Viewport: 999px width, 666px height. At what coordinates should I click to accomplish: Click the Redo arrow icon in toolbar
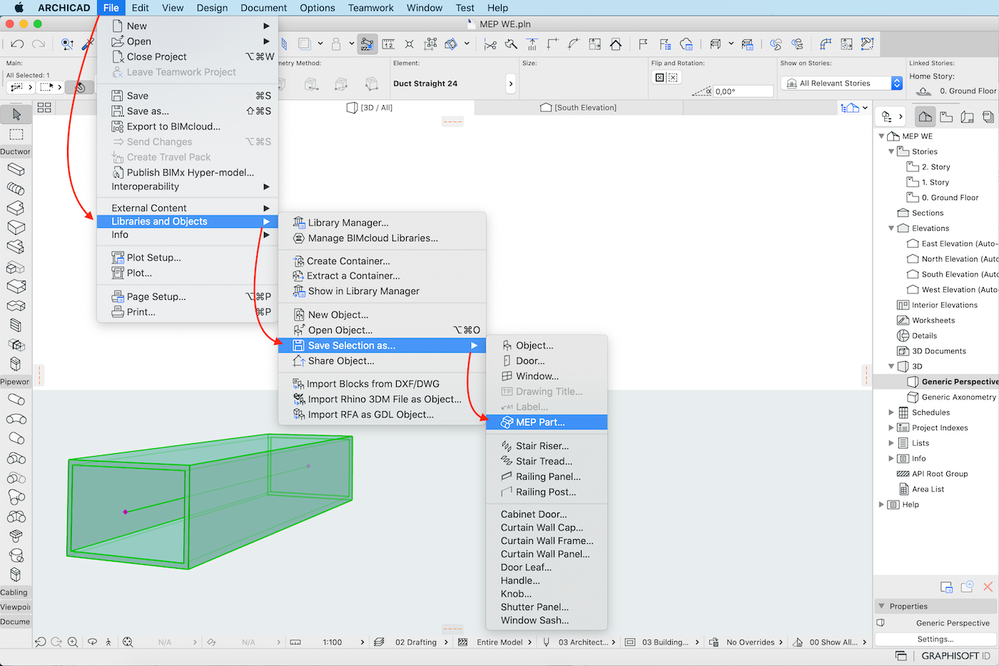click(x=39, y=44)
